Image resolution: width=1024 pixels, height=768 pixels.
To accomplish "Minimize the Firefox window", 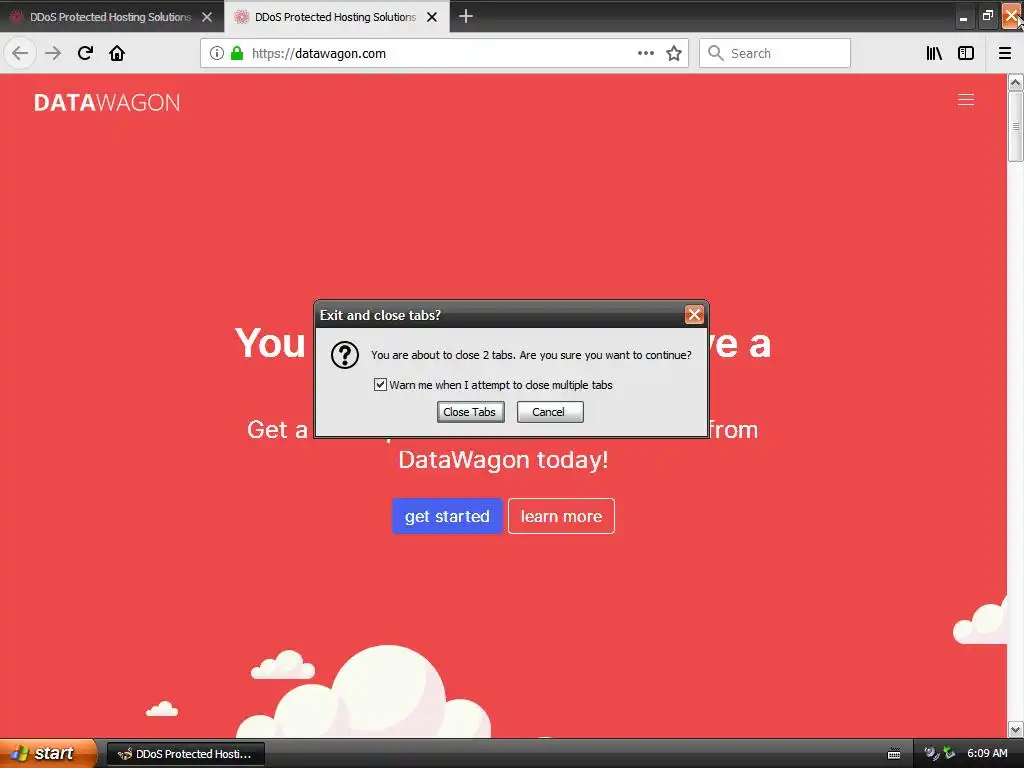I will point(963,16).
